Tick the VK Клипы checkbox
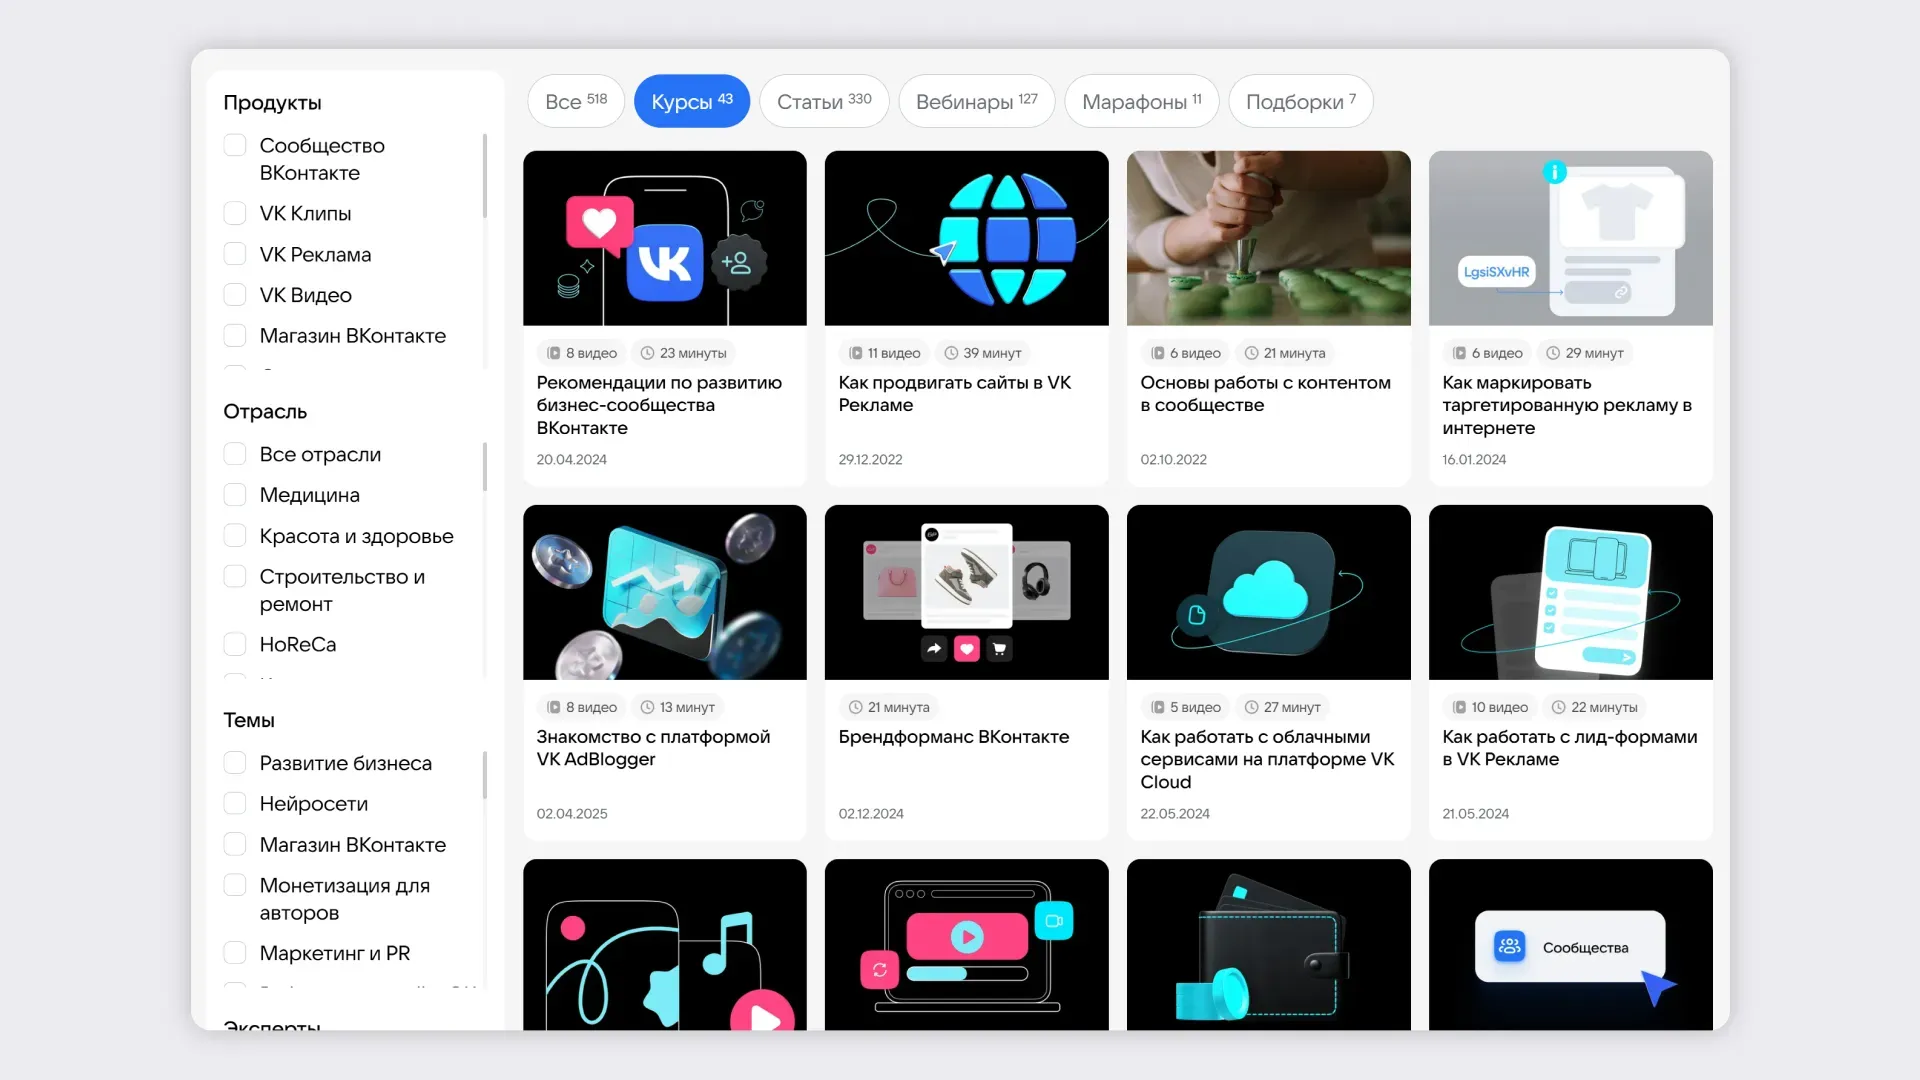This screenshot has height=1080, width=1920. coord(235,213)
